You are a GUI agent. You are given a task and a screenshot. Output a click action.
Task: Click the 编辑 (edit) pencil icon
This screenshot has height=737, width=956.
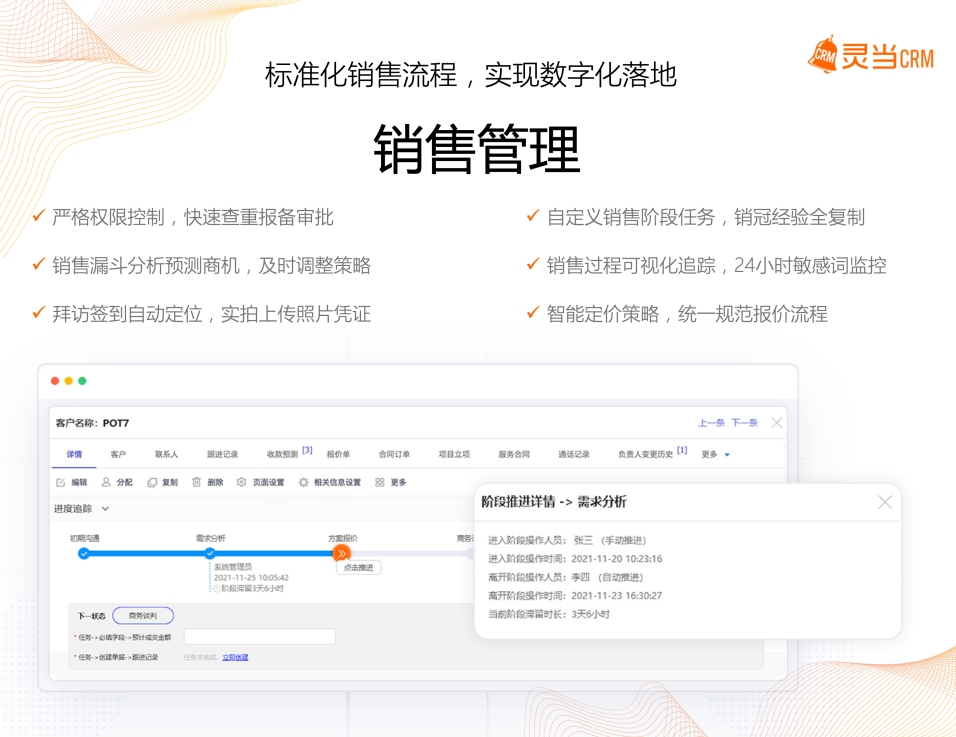pos(60,482)
